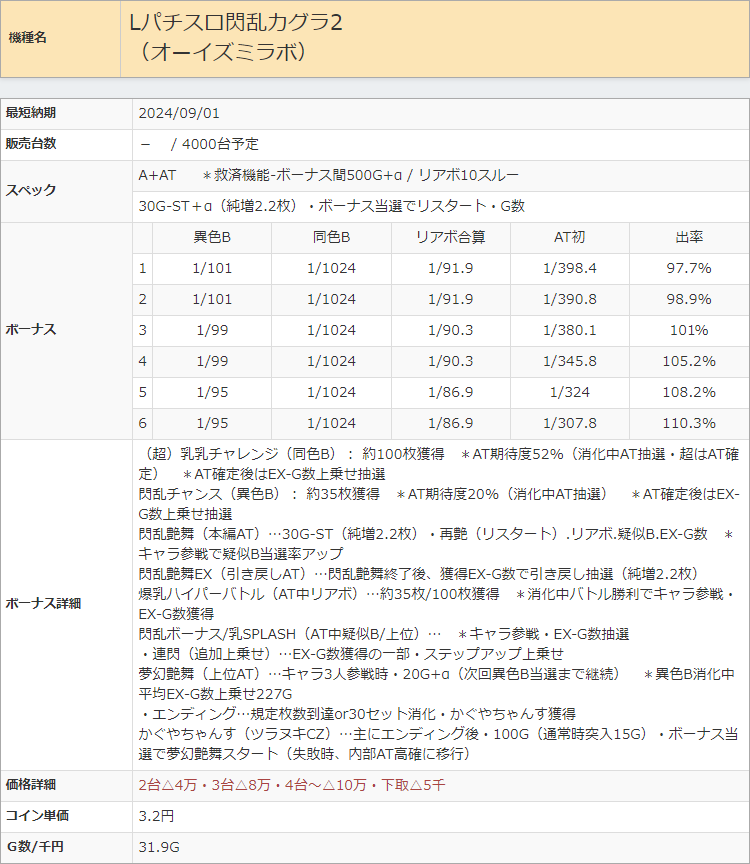Click the リアボ合算 column header
Screen dimensions: 750x864
[x=451, y=237]
